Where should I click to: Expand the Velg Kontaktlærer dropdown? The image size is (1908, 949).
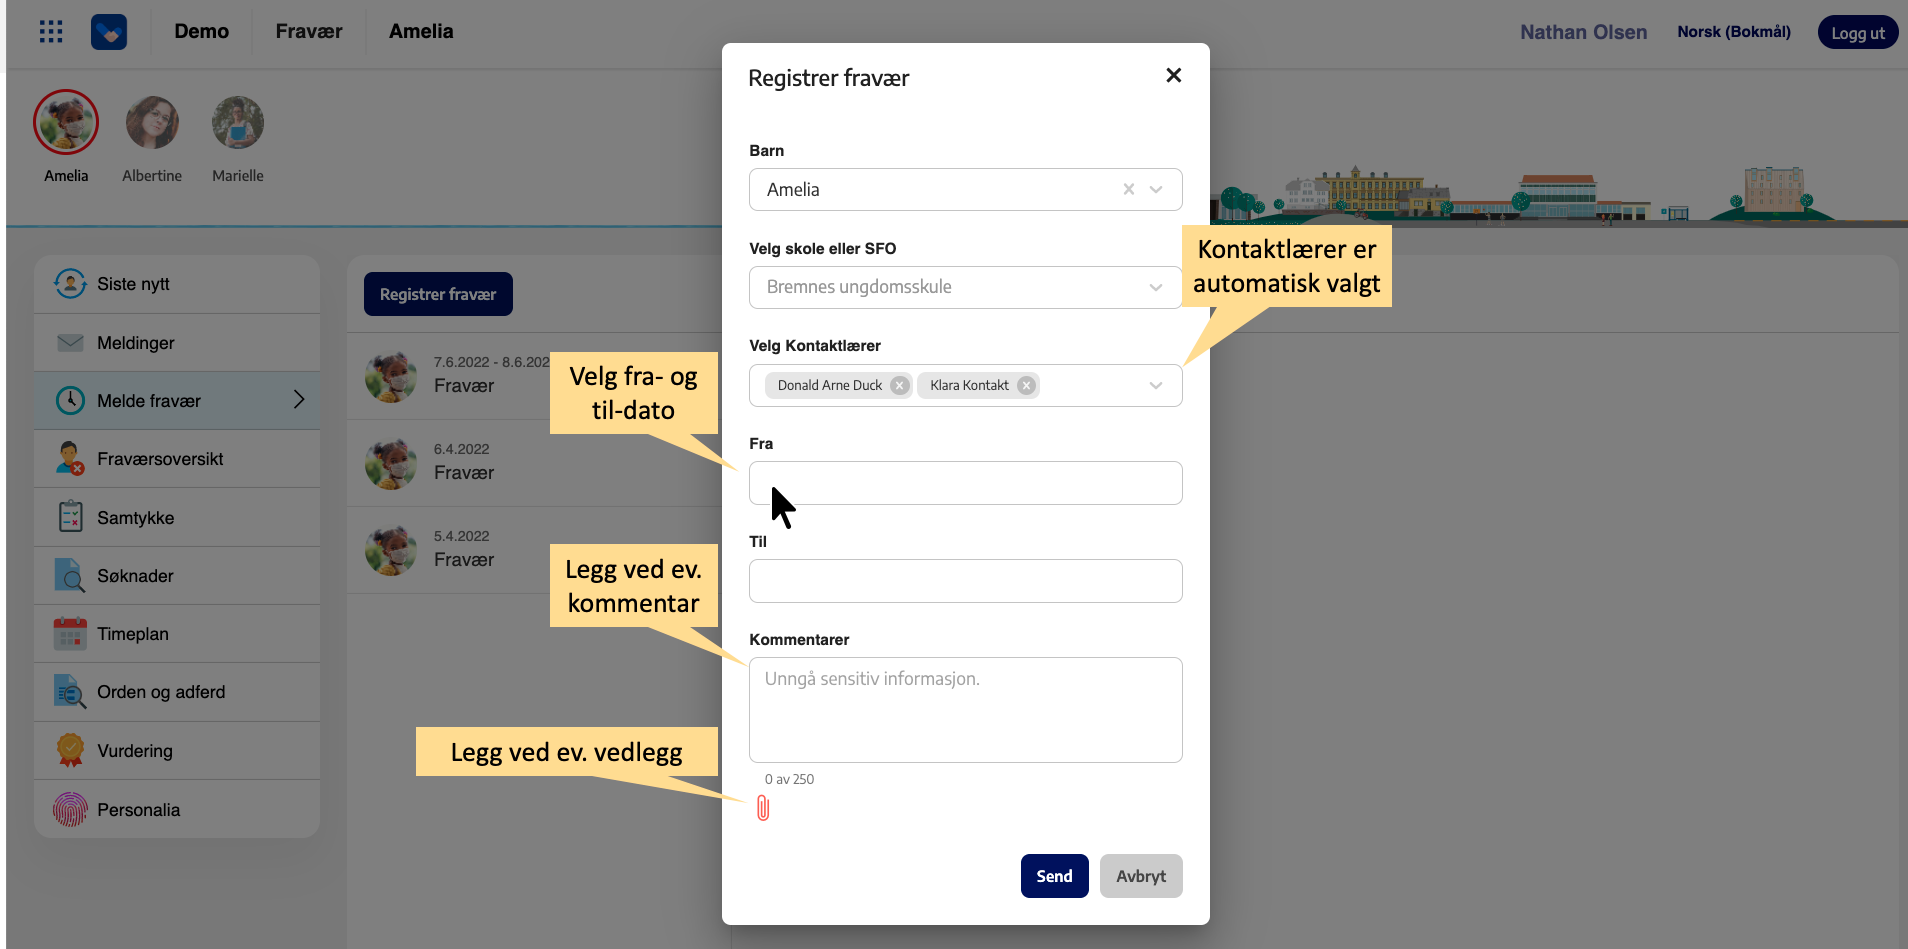1156,385
